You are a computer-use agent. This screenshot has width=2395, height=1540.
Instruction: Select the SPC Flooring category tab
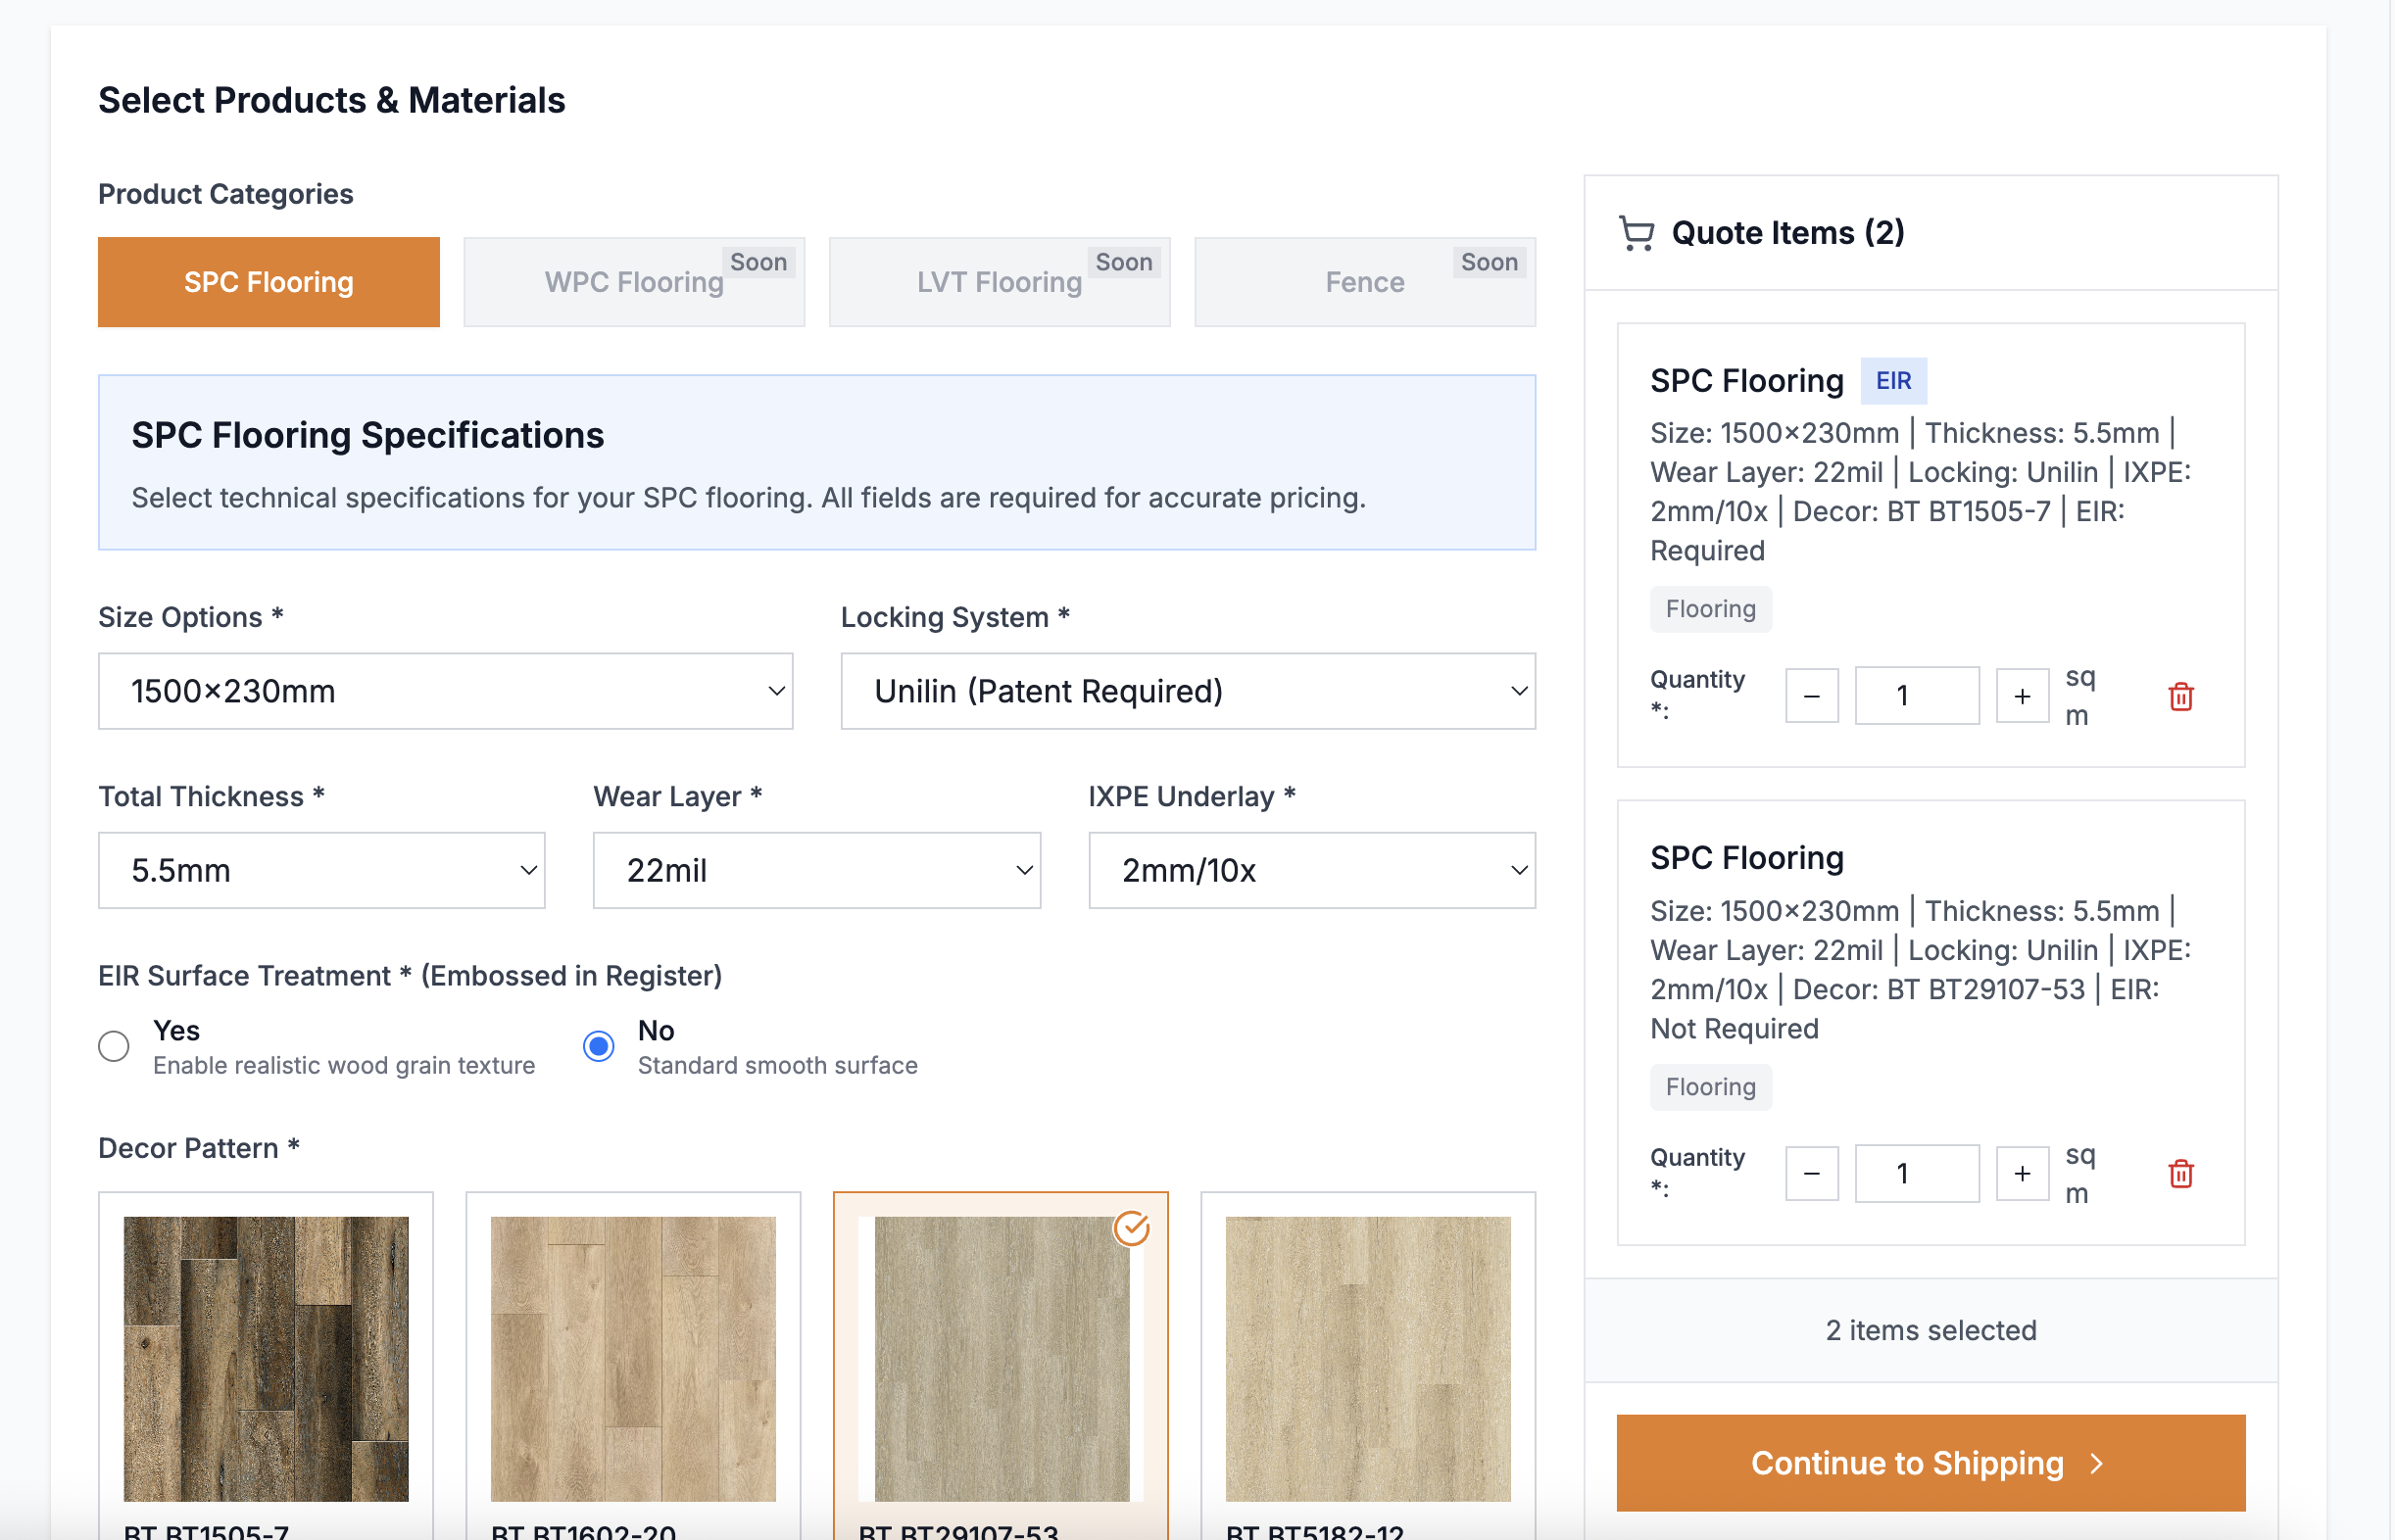click(268, 282)
